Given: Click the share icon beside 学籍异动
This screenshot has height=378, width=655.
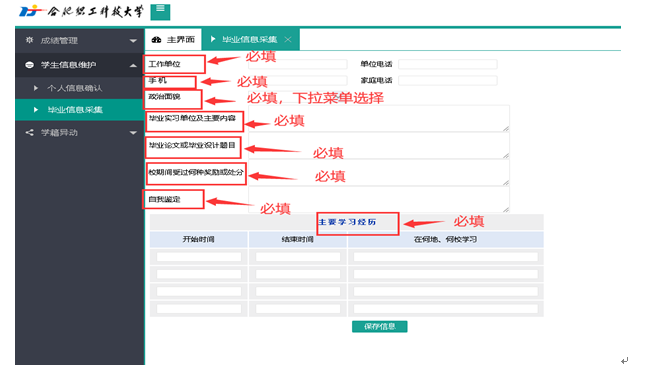Looking at the screenshot, I should pos(29,132).
